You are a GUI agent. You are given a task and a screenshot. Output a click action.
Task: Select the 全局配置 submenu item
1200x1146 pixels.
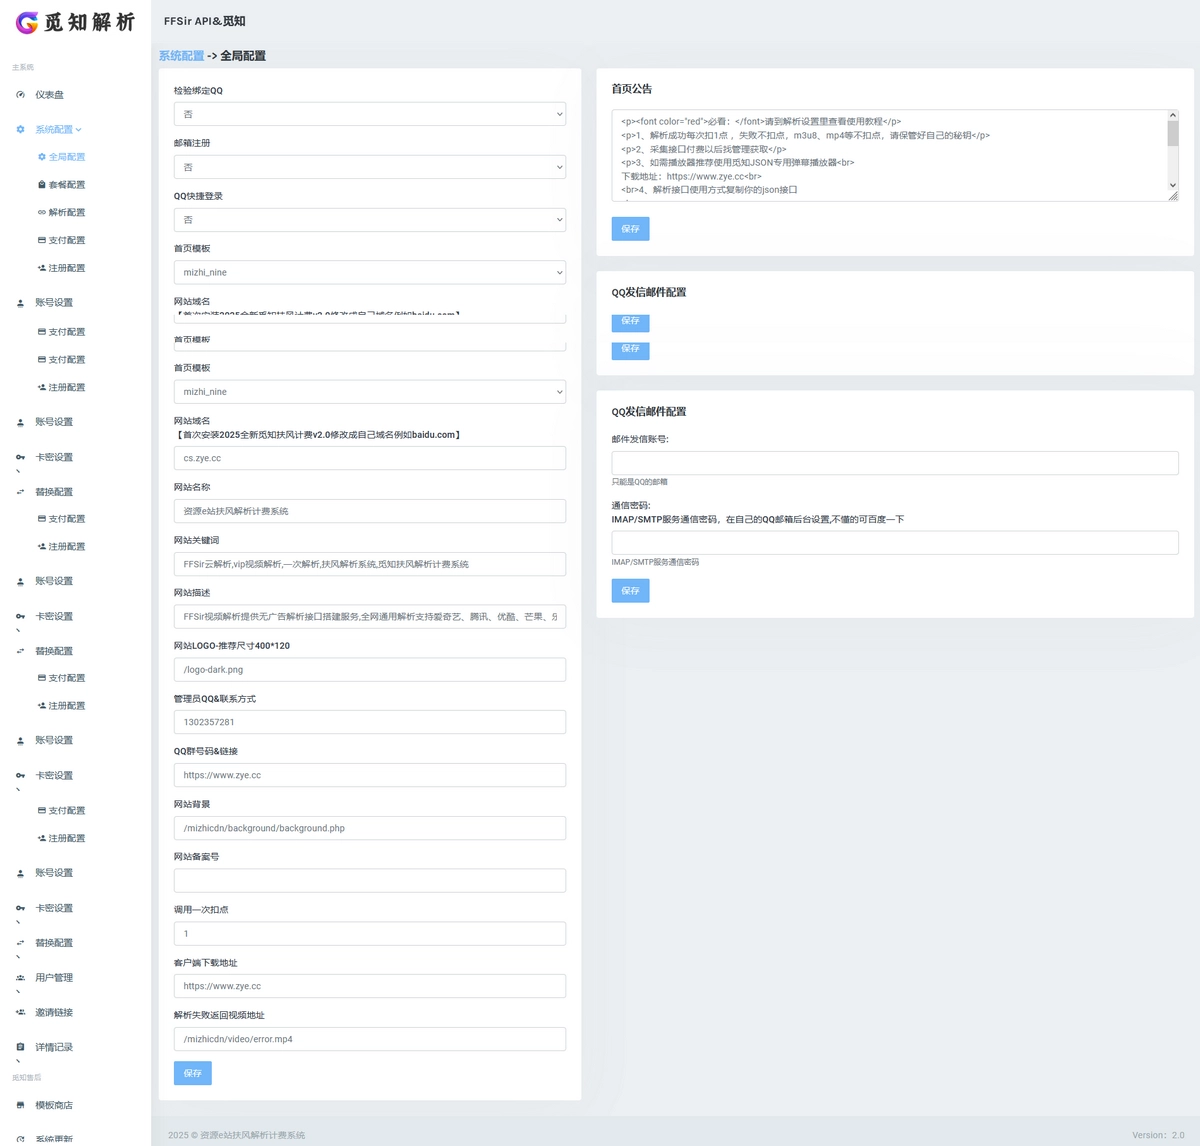pos(67,157)
